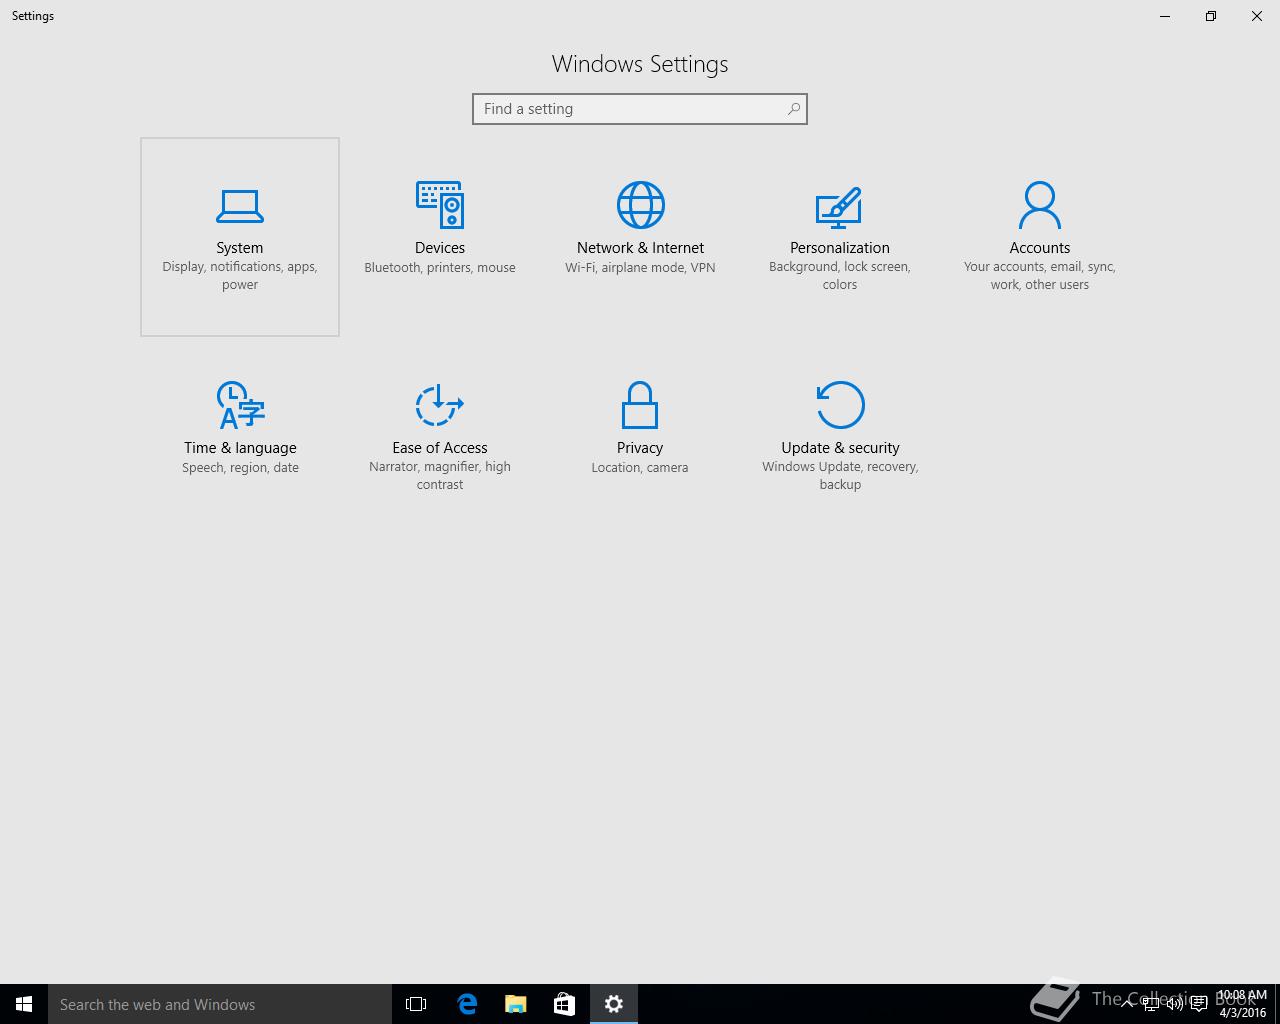
Task: Click the "Devices" tile label
Action: [x=440, y=248]
